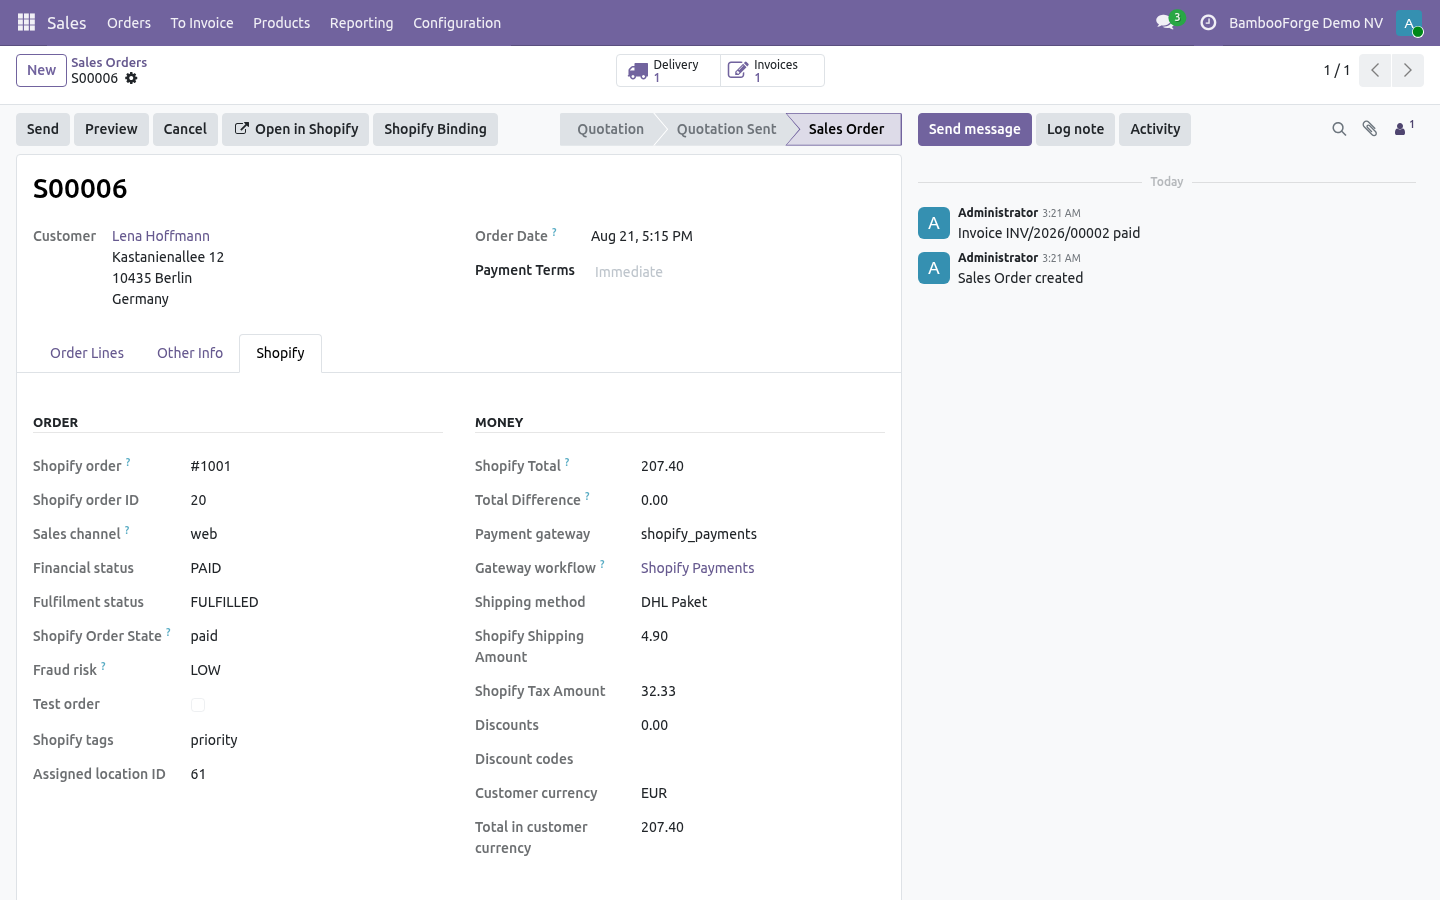Click the Administrator avatar on 'Sales Order created'
This screenshot has width=1440, height=900.
click(934, 268)
